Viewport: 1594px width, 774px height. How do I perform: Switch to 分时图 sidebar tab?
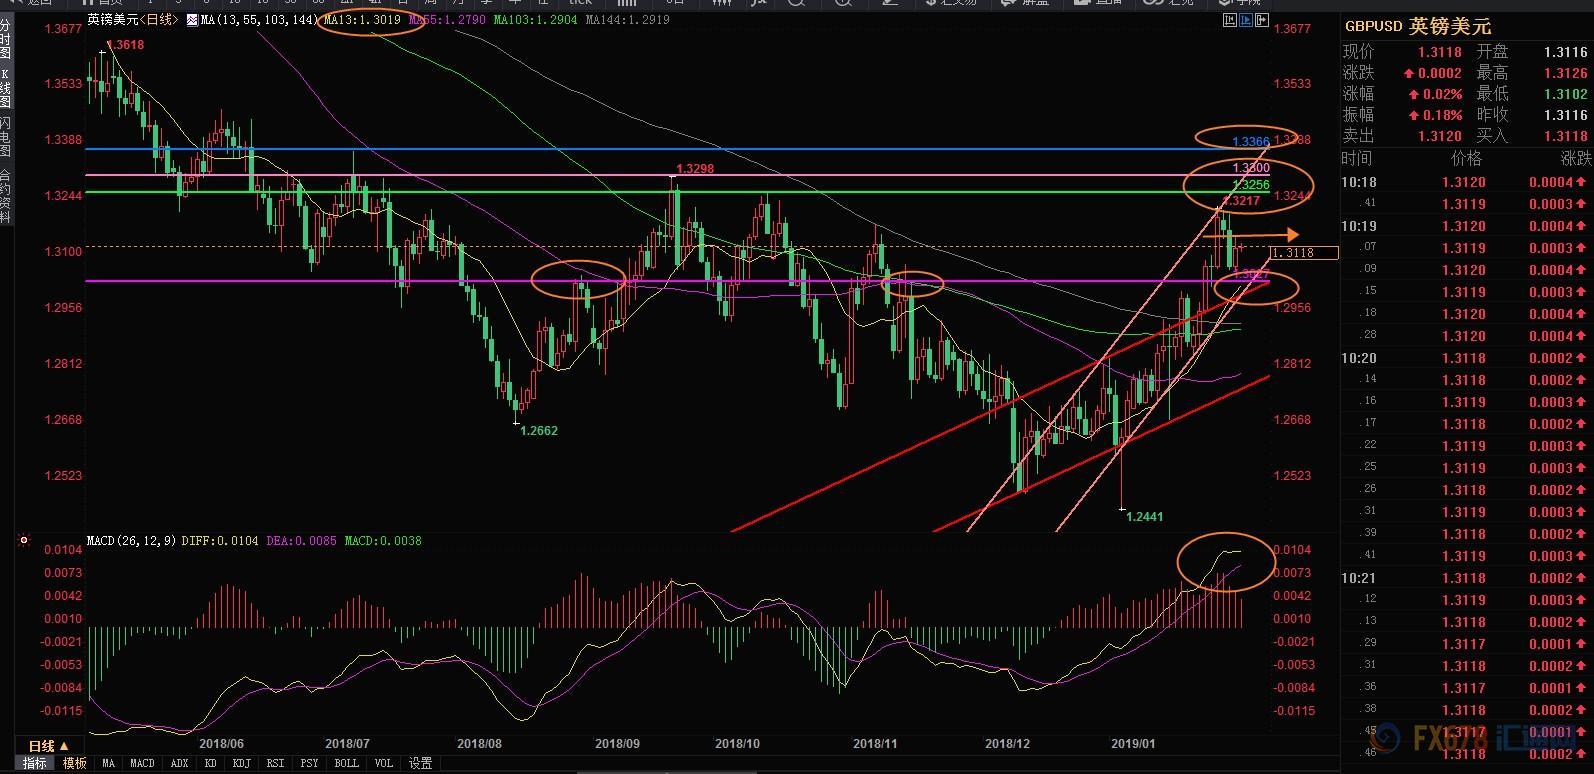pyautogui.click(x=5, y=37)
